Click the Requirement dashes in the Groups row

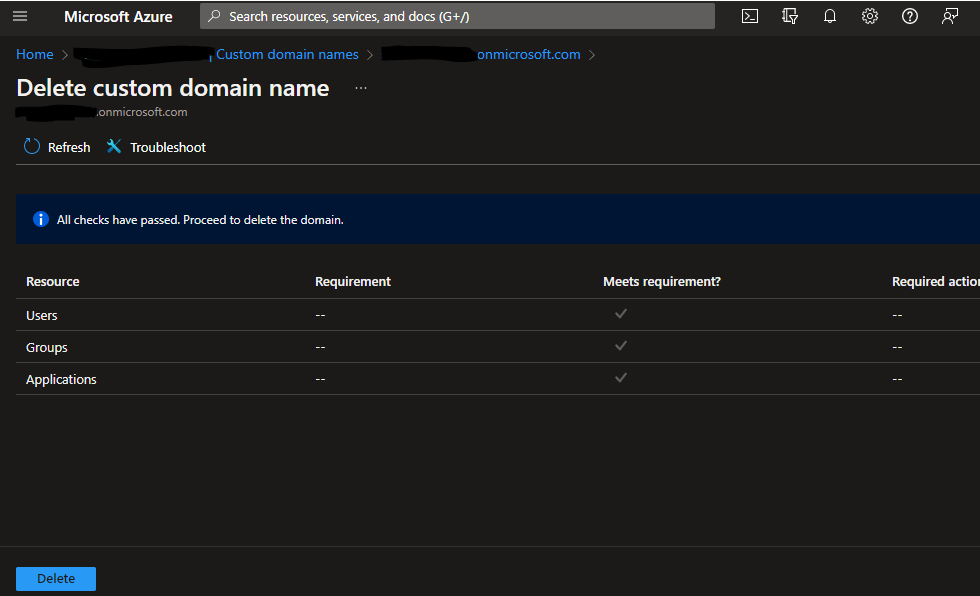point(320,347)
